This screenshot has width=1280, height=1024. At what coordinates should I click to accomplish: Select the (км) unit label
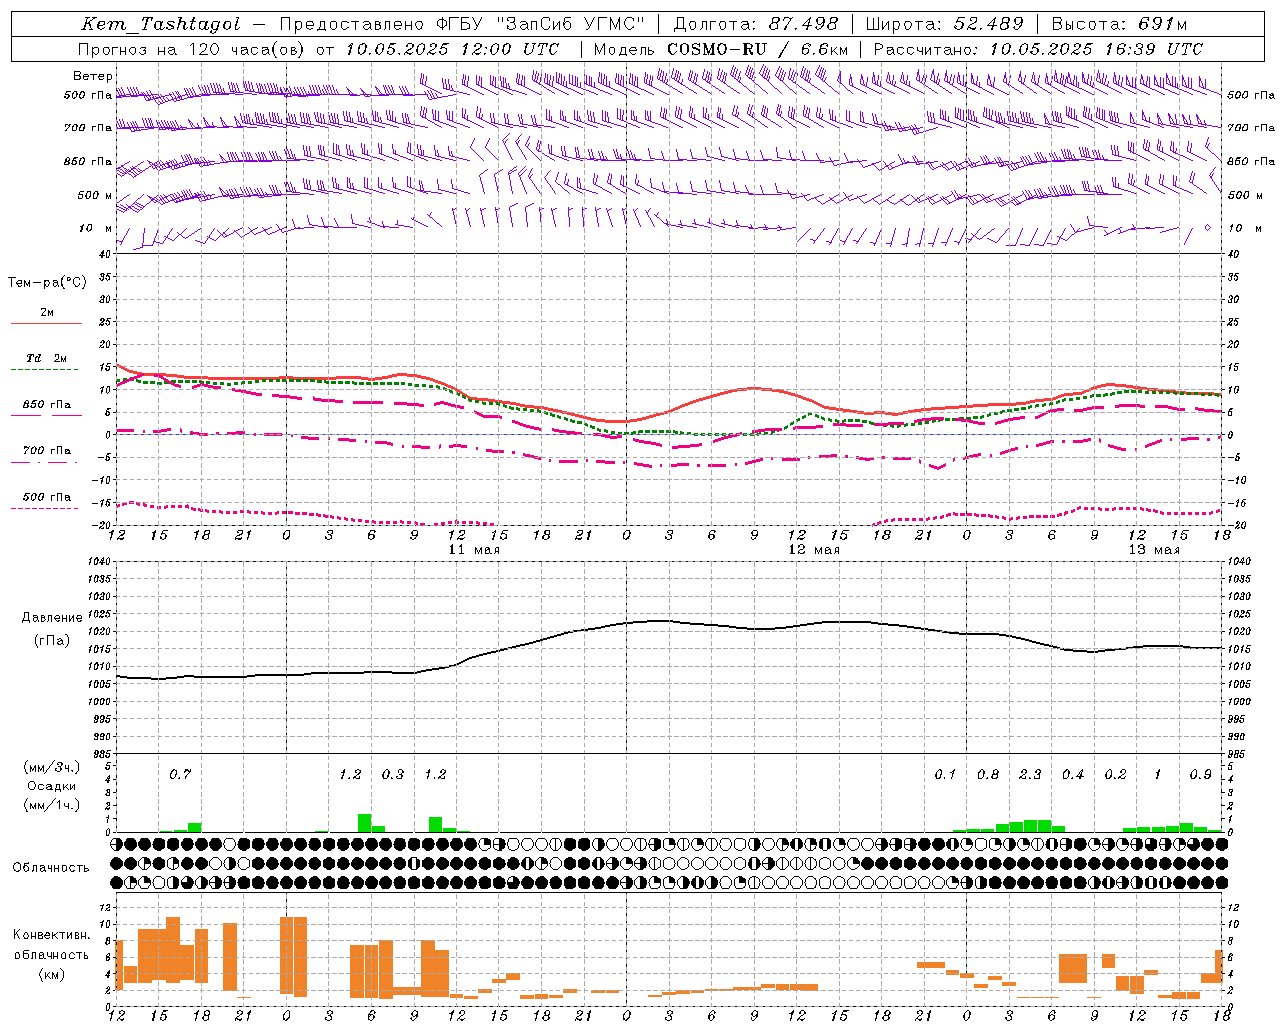pos(51,974)
